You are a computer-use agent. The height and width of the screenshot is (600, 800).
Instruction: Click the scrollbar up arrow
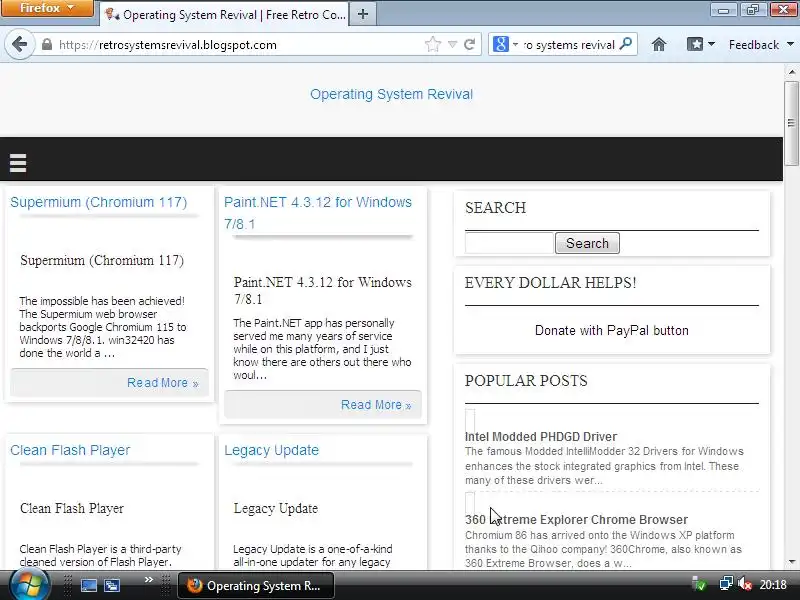791,72
